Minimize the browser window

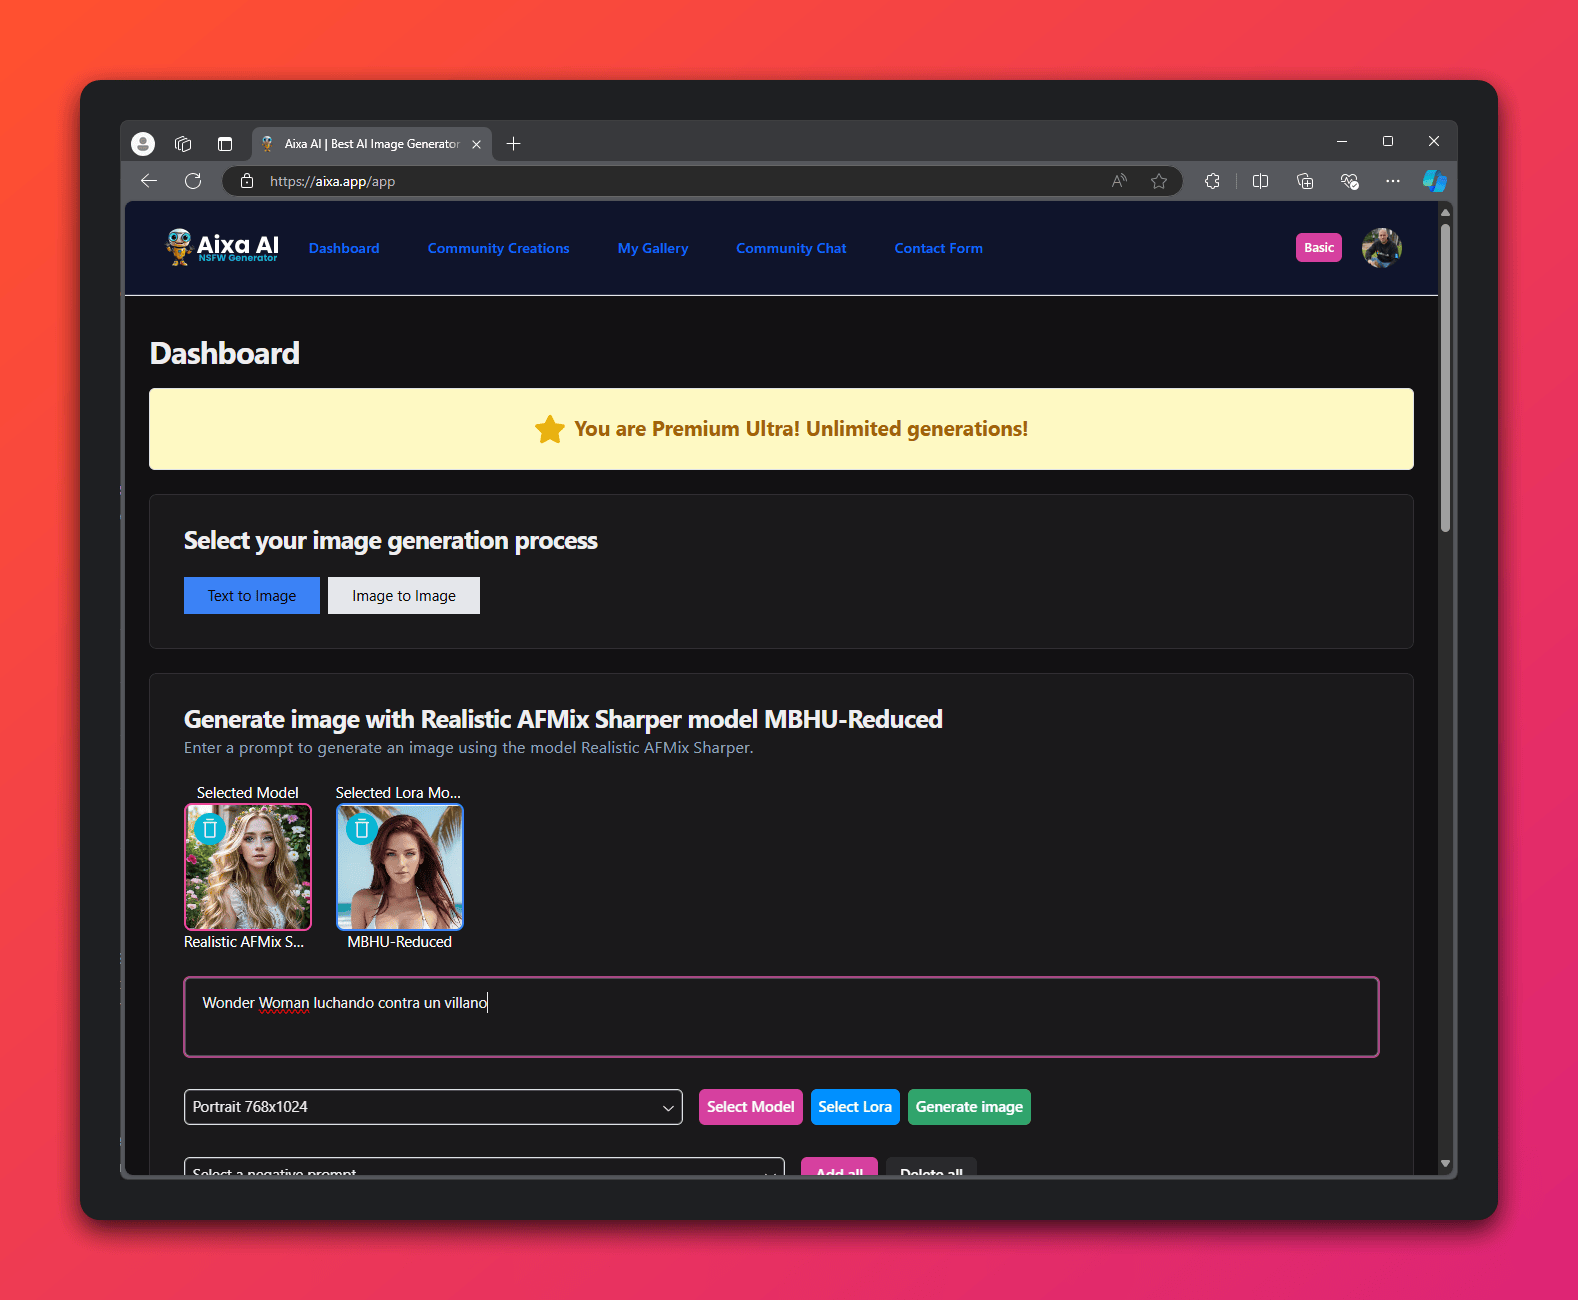tap(1342, 142)
